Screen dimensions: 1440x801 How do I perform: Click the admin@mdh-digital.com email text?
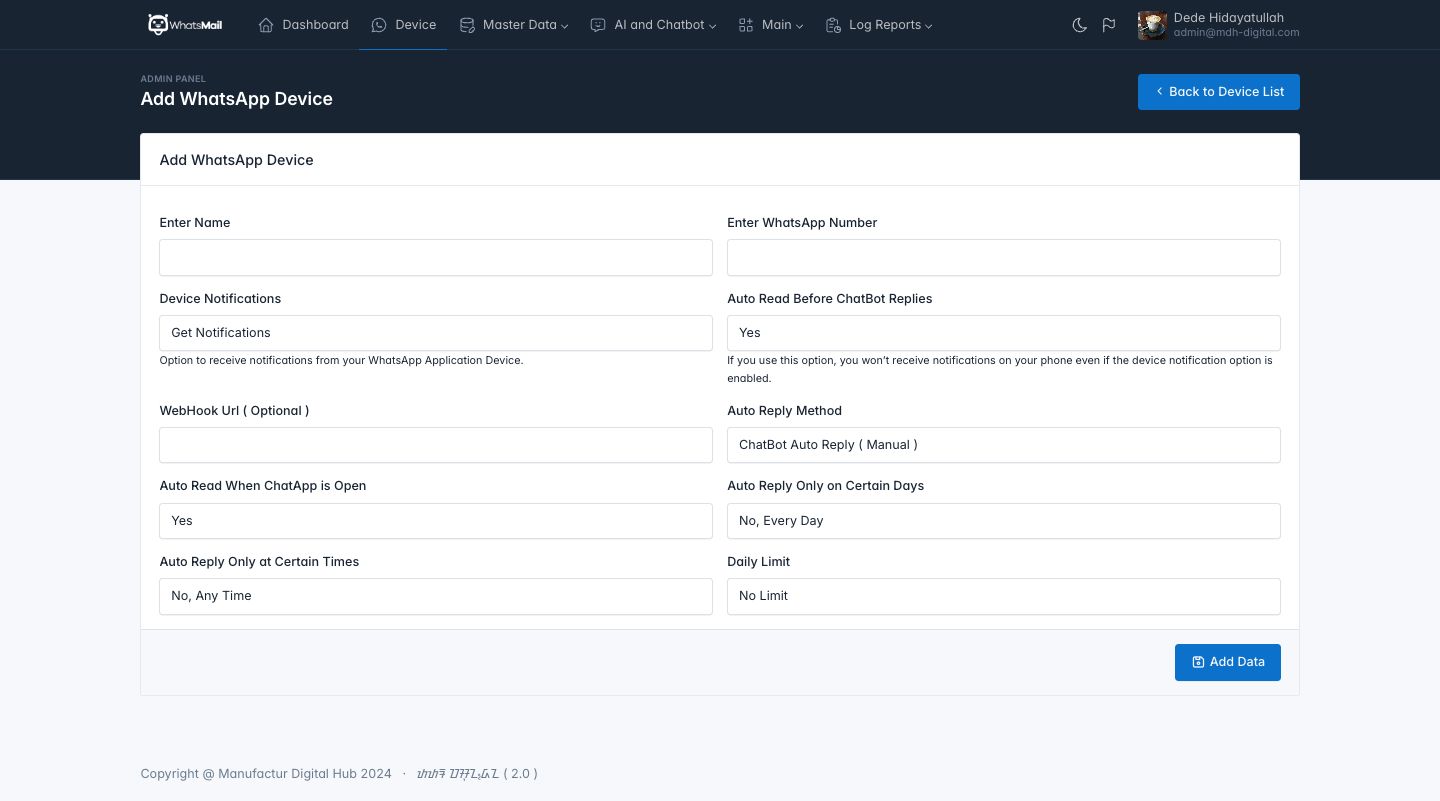(1237, 33)
